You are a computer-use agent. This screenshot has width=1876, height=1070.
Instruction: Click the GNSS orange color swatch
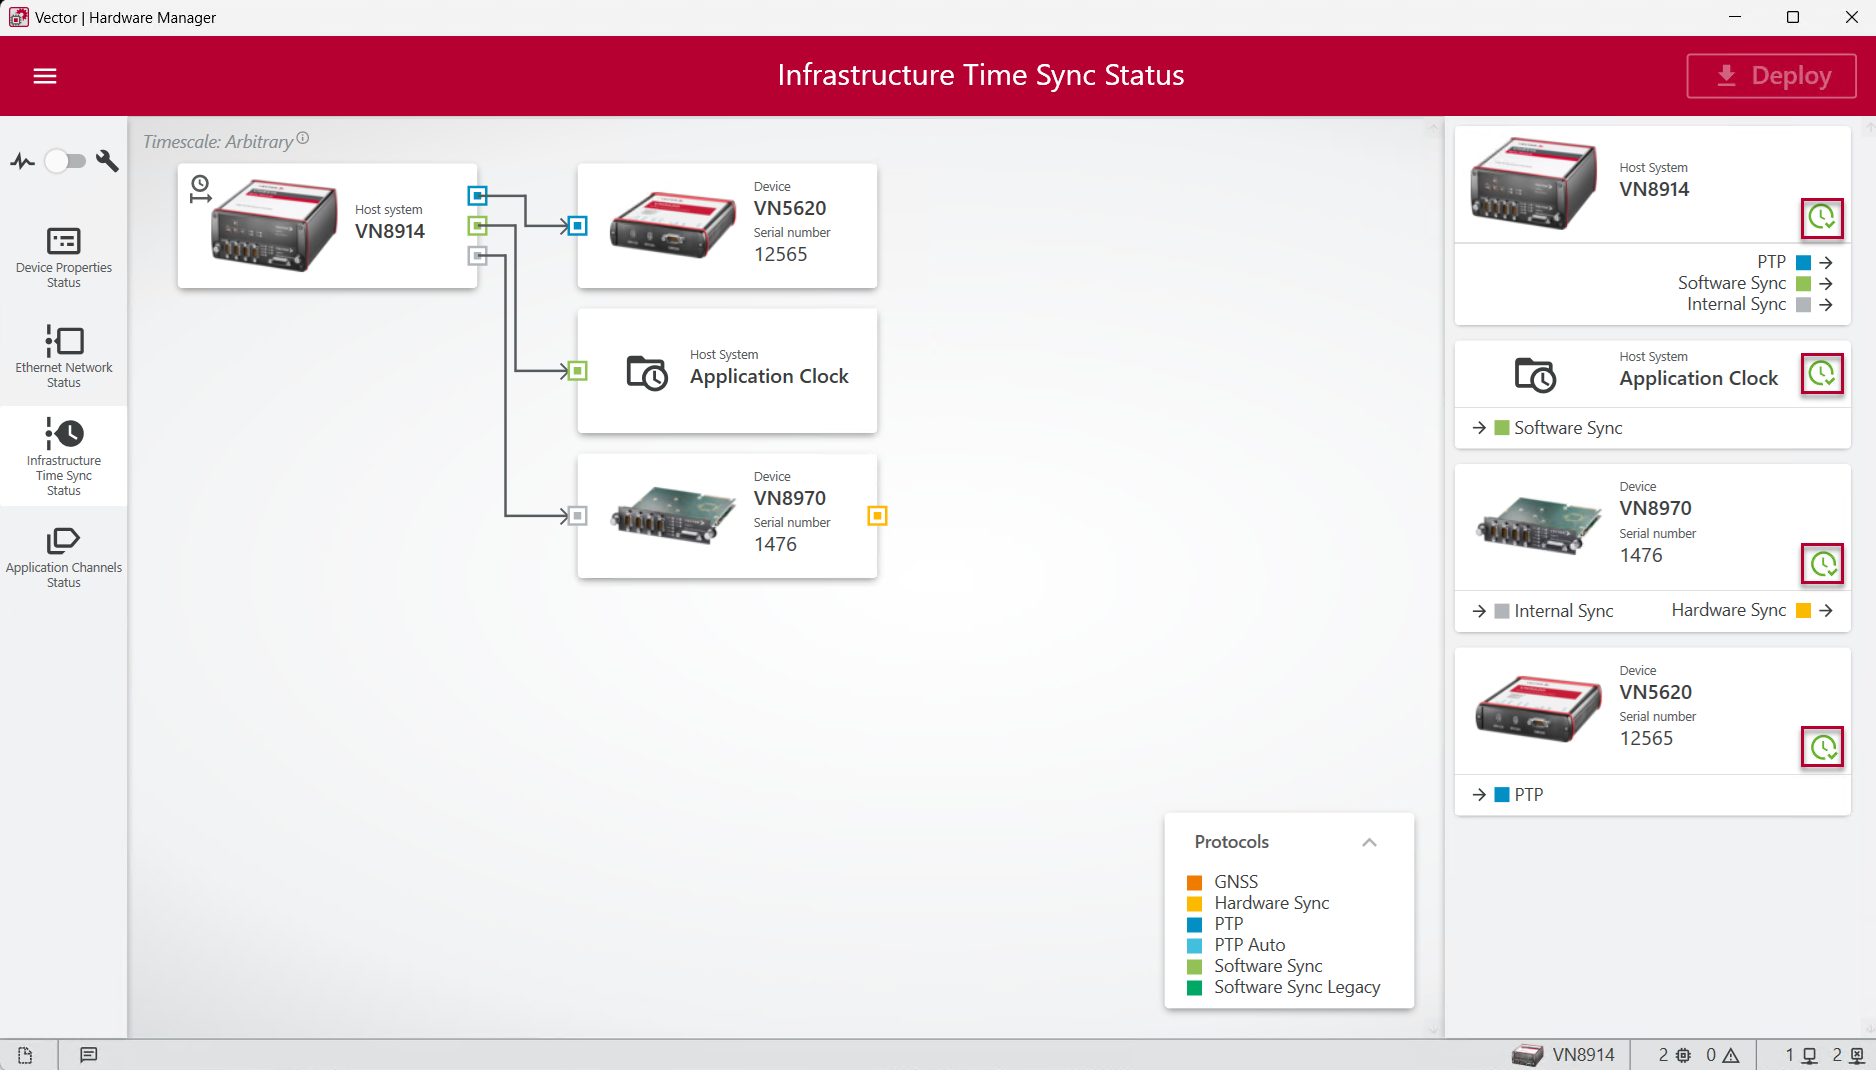1194,882
